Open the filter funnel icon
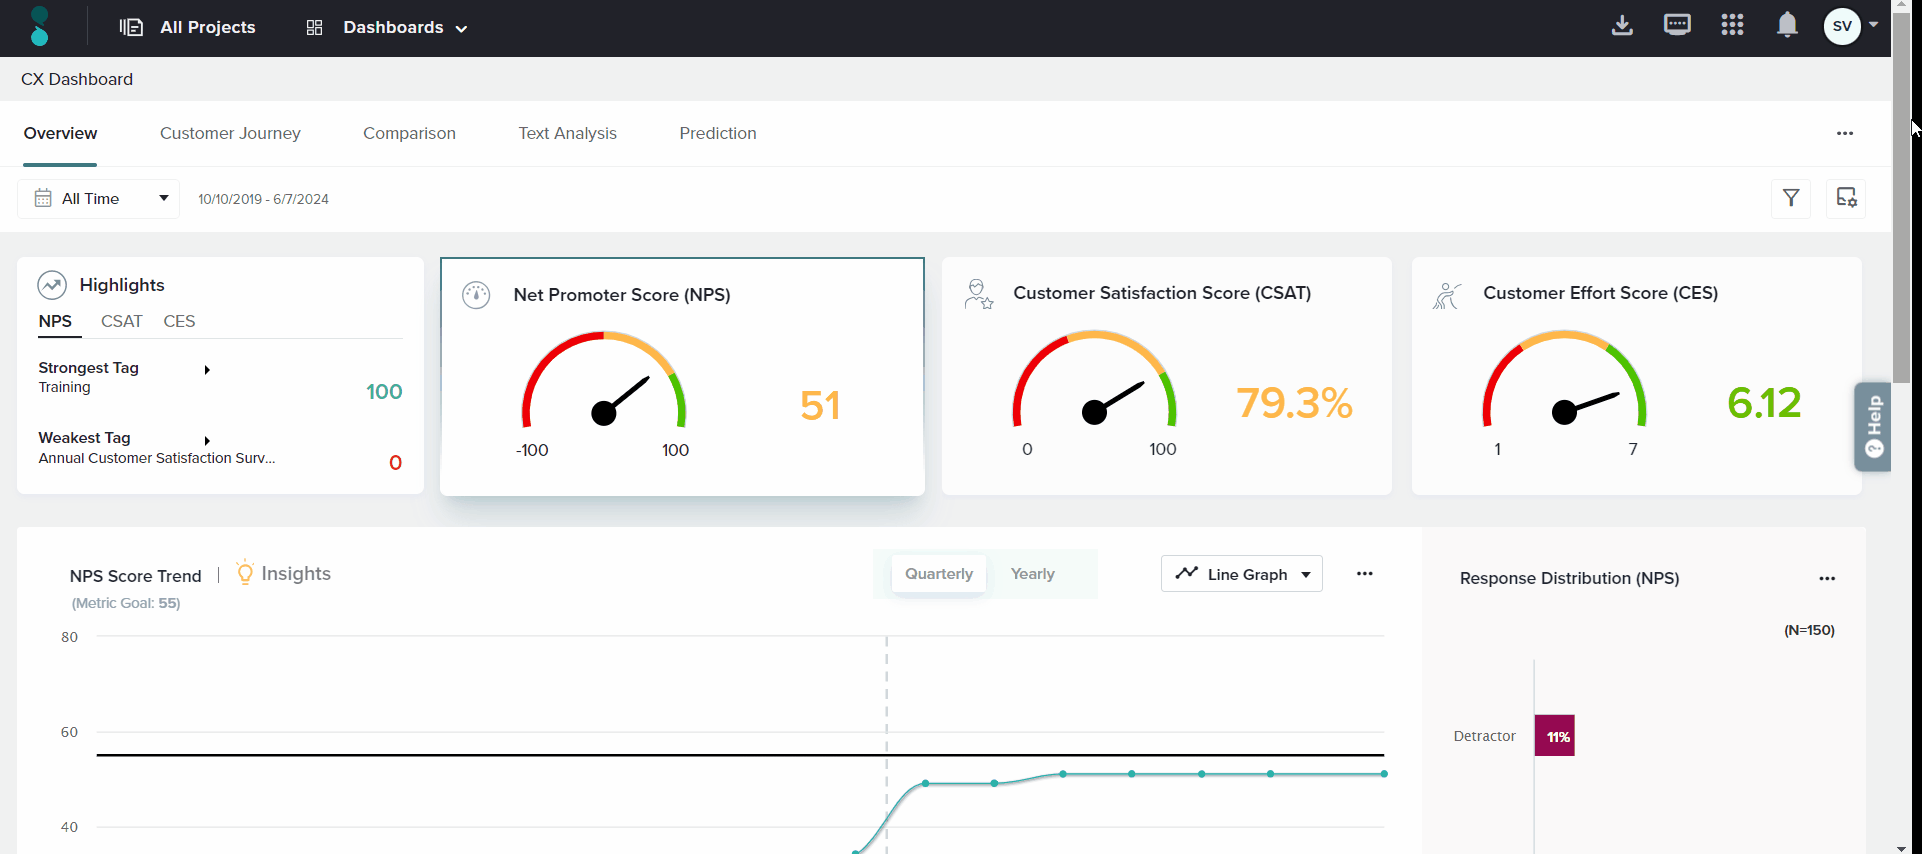Image resolution: width=1922 pixels, height=854 pixels. (x=1791, y=198)
